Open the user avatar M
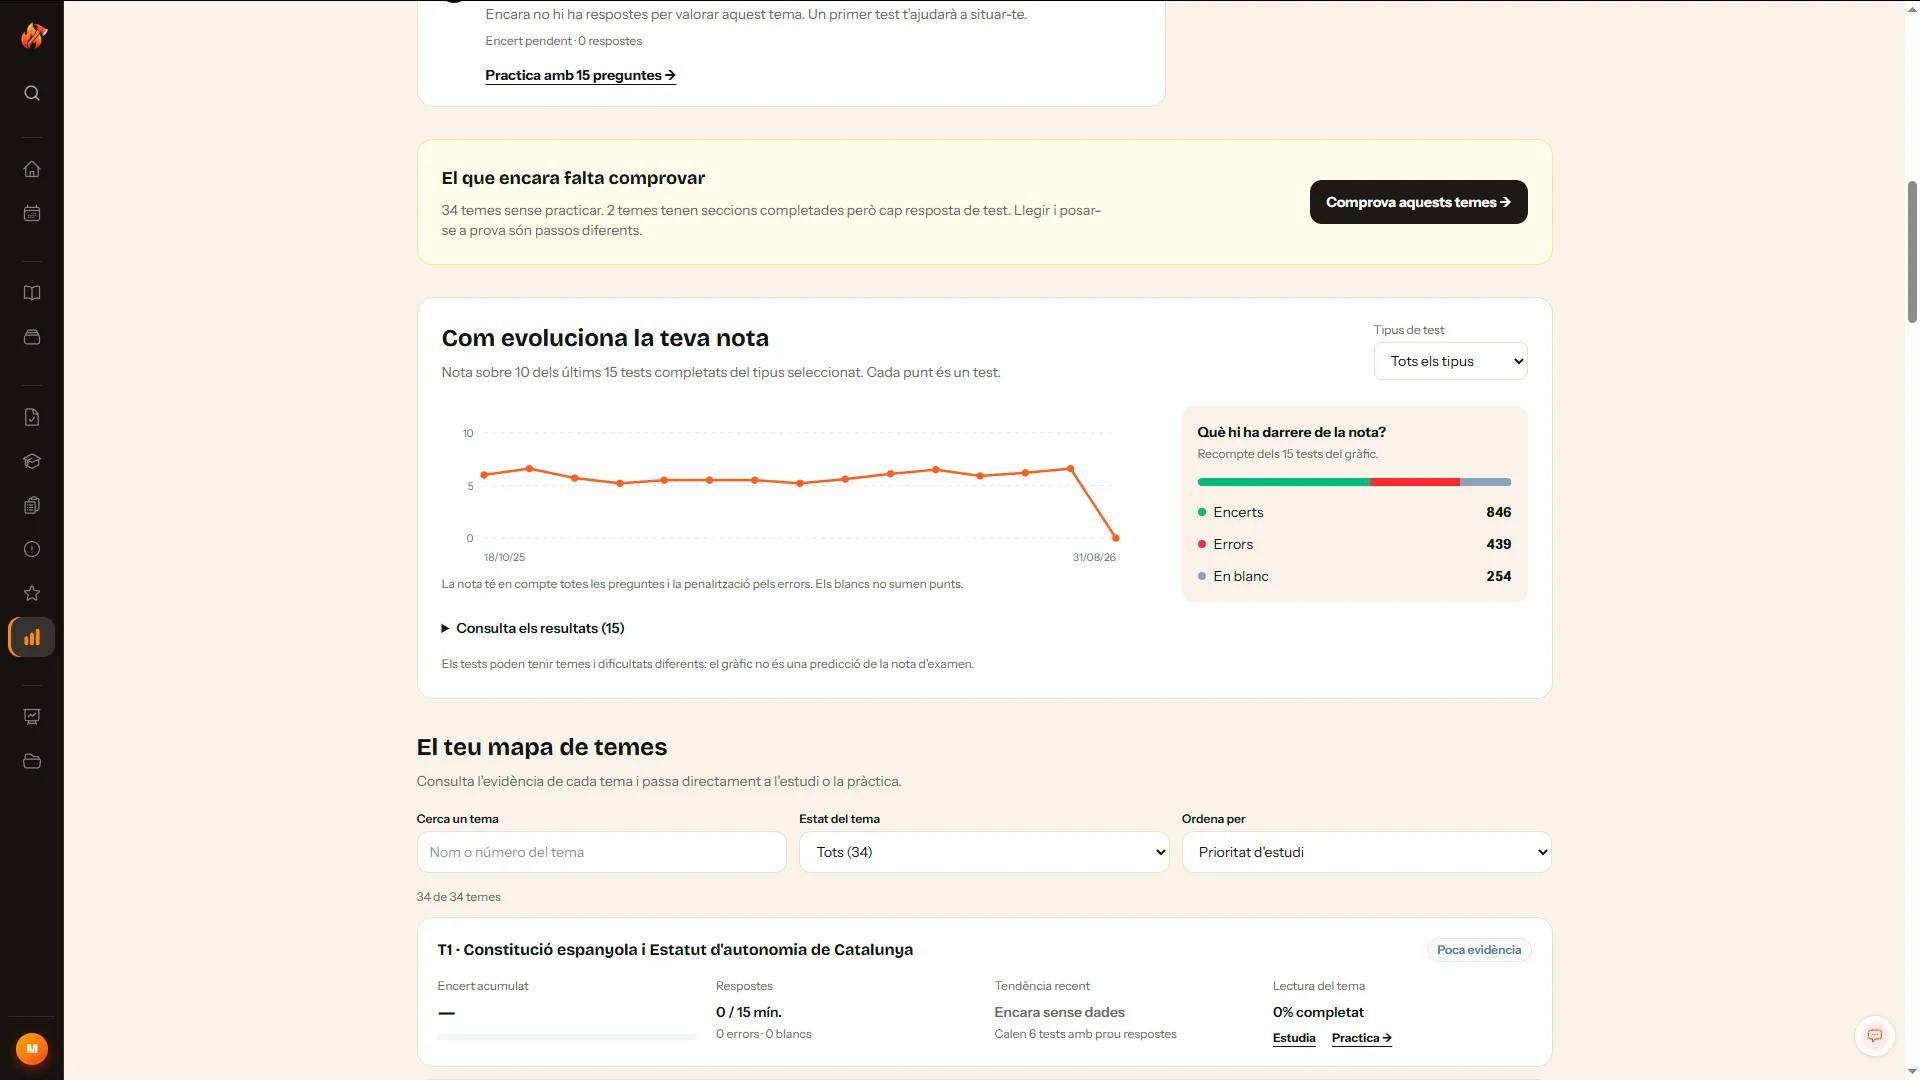The width and height of the screenshot is (1920, 1080). point(32,1048)
